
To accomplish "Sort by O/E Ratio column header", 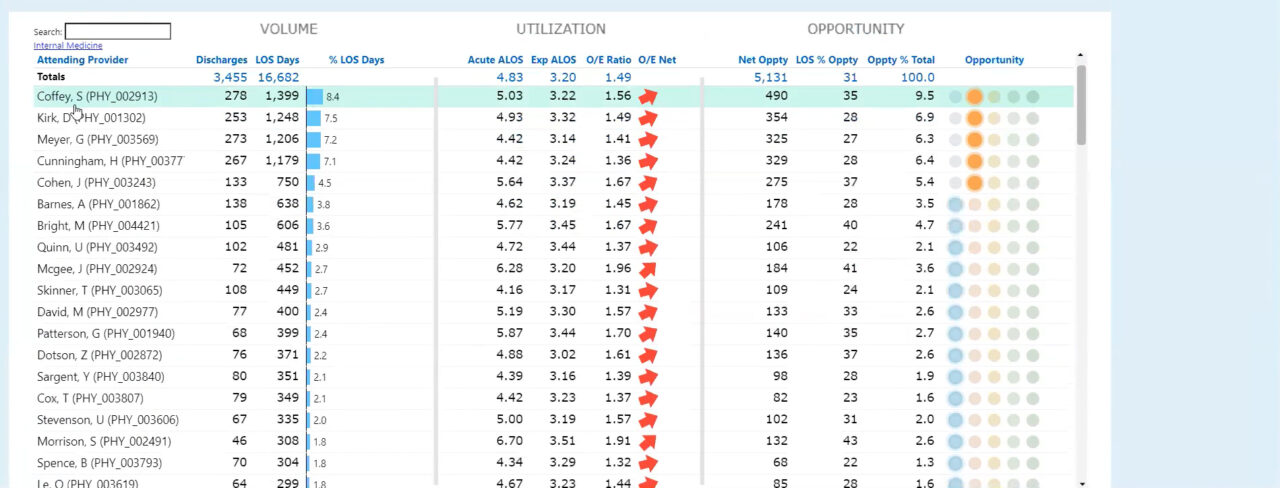I will [x=608, y=60].
